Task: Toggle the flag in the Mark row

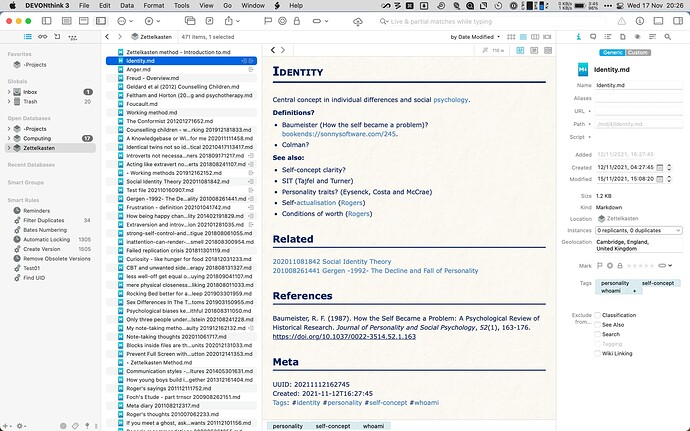Action: tap(599, 265)
